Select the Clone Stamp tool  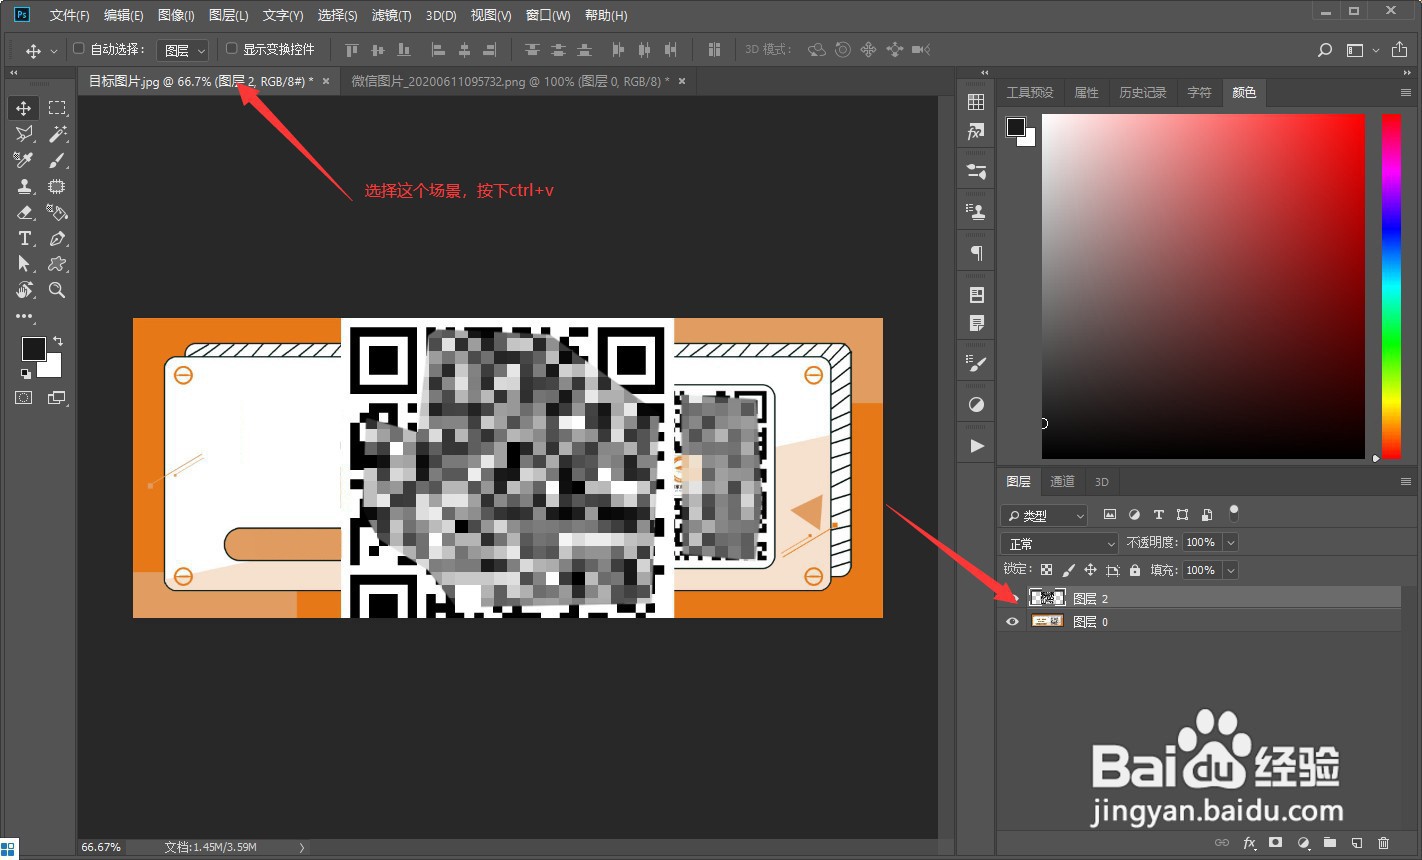tap(24, 186)
